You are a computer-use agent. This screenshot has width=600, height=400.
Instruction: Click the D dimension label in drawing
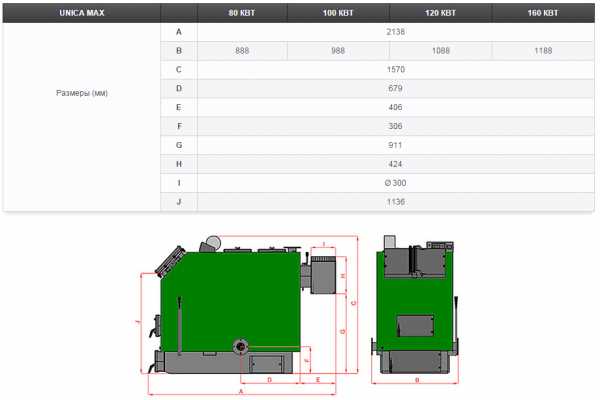[x=269, y=380]
